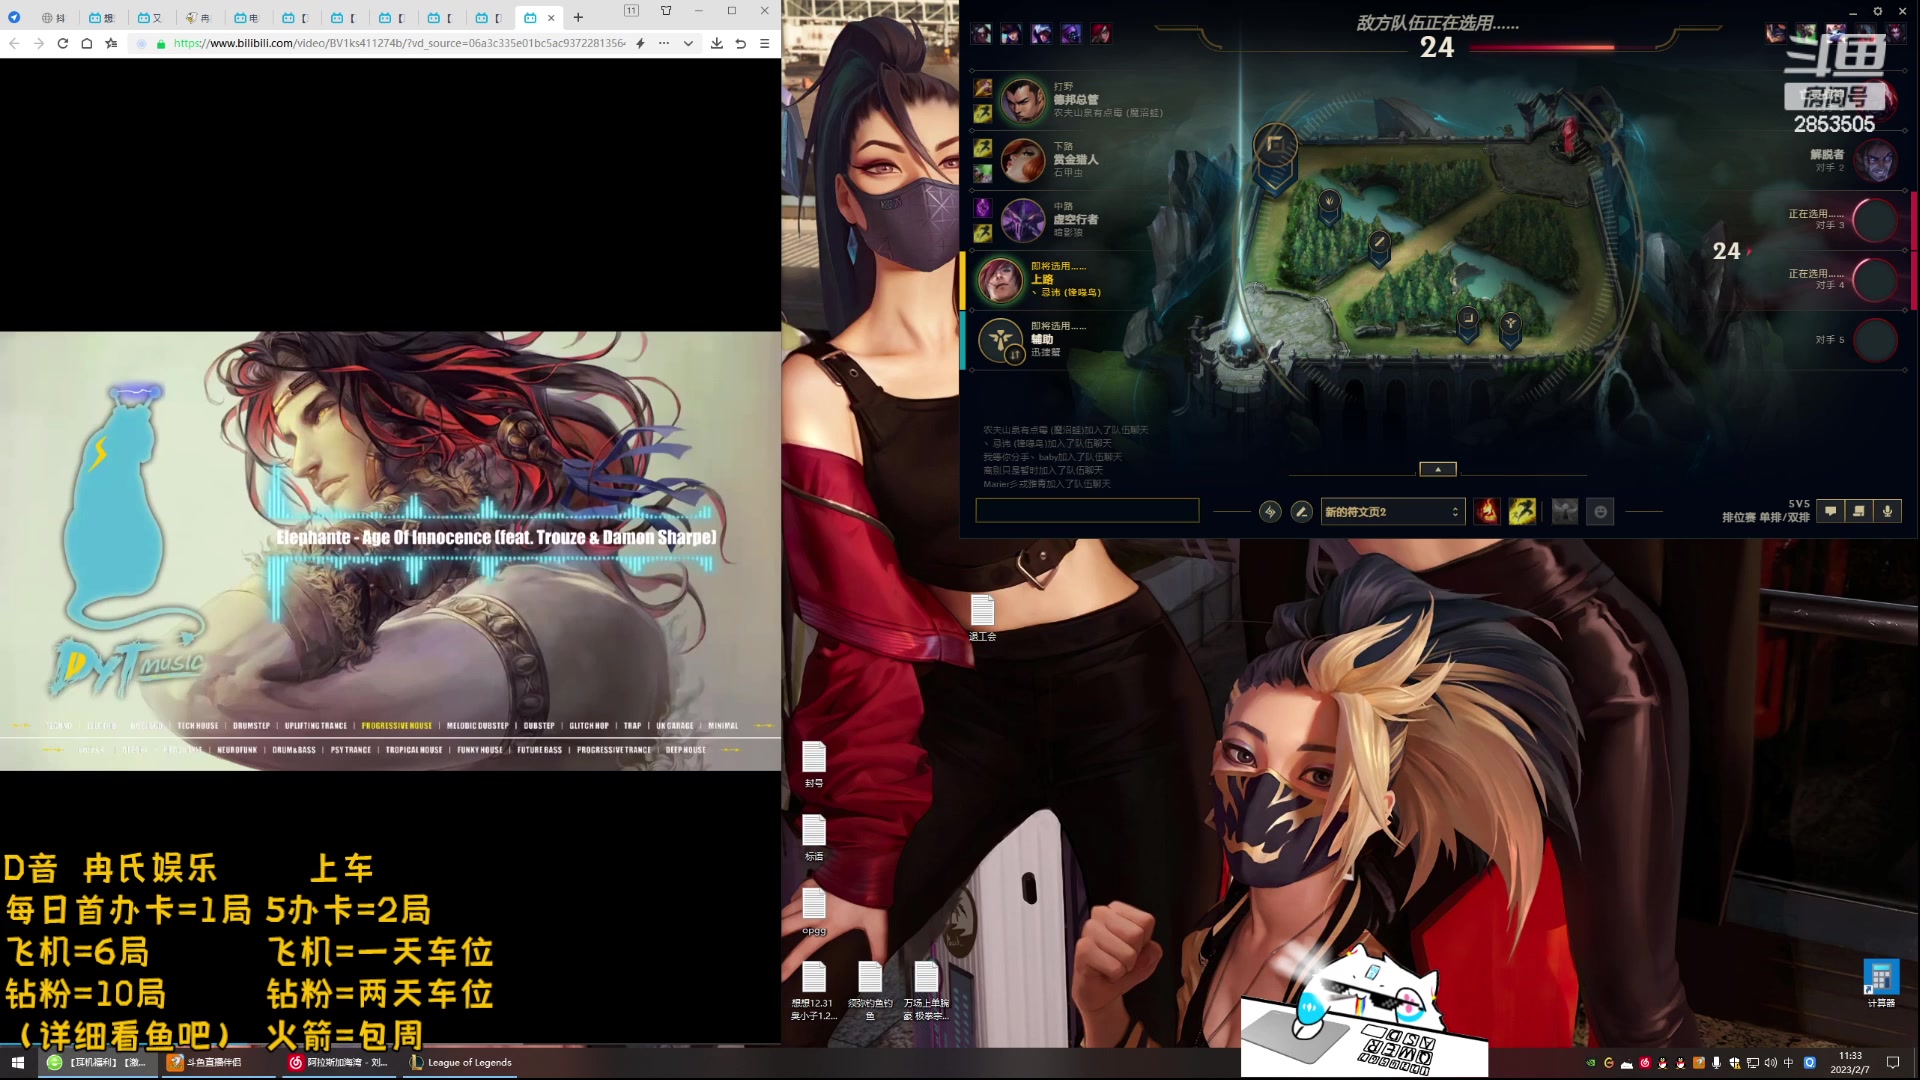
Task: Open the notification center icon
Action: pos(1892,1063)
